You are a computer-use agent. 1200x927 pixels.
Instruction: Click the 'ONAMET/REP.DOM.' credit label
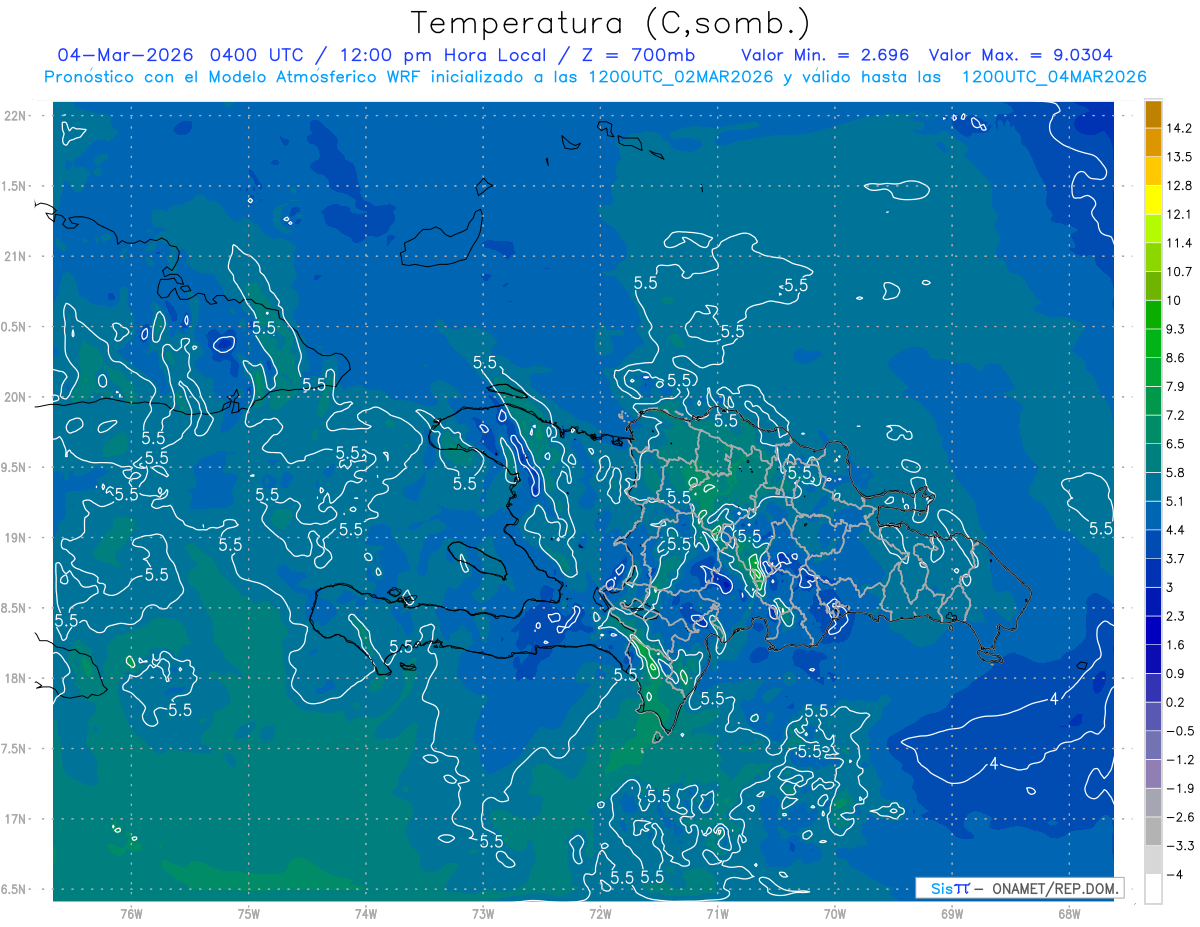point(1057,888)
